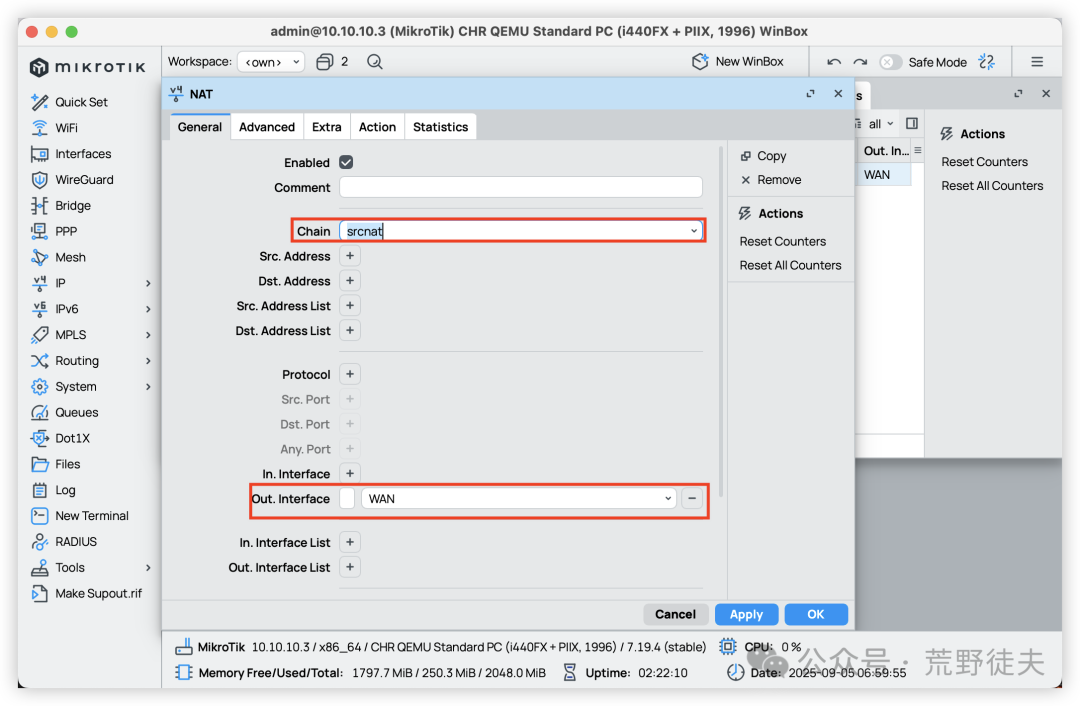The image size is (1080, 706).
Task: Open the Files section
Action: click(56, 464)
